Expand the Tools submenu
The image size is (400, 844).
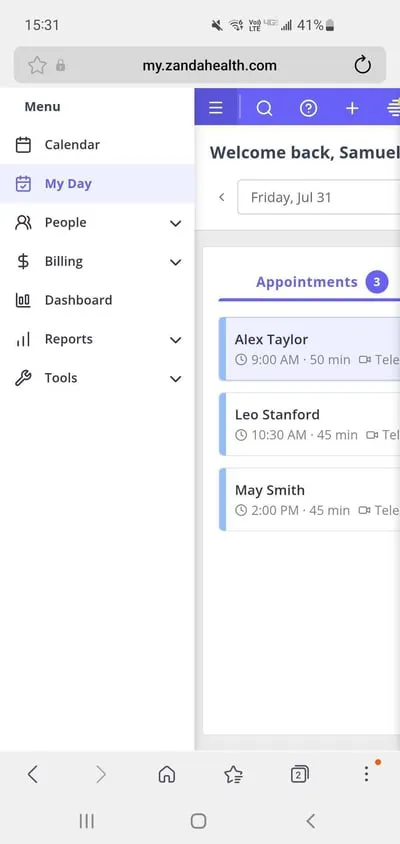[176, 378]
